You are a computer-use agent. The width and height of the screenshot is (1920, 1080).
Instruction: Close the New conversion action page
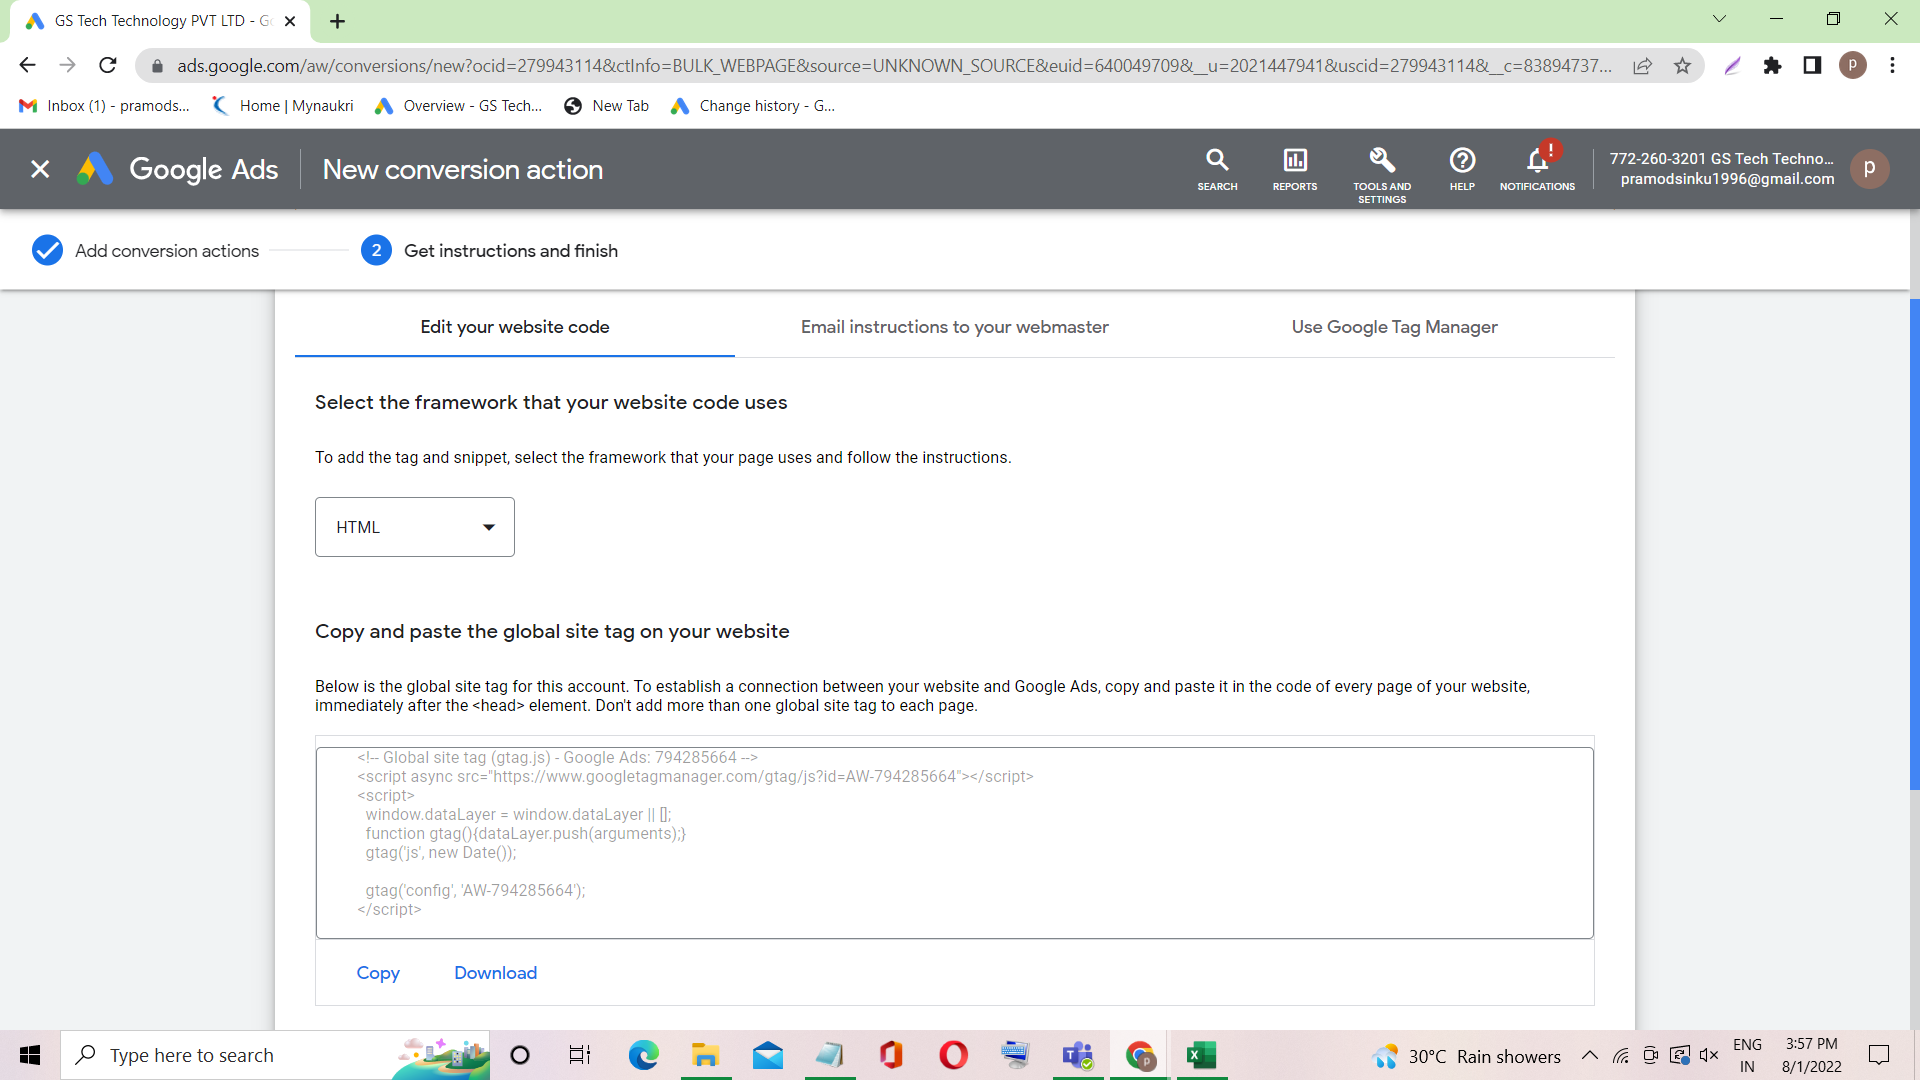[40, 169]
